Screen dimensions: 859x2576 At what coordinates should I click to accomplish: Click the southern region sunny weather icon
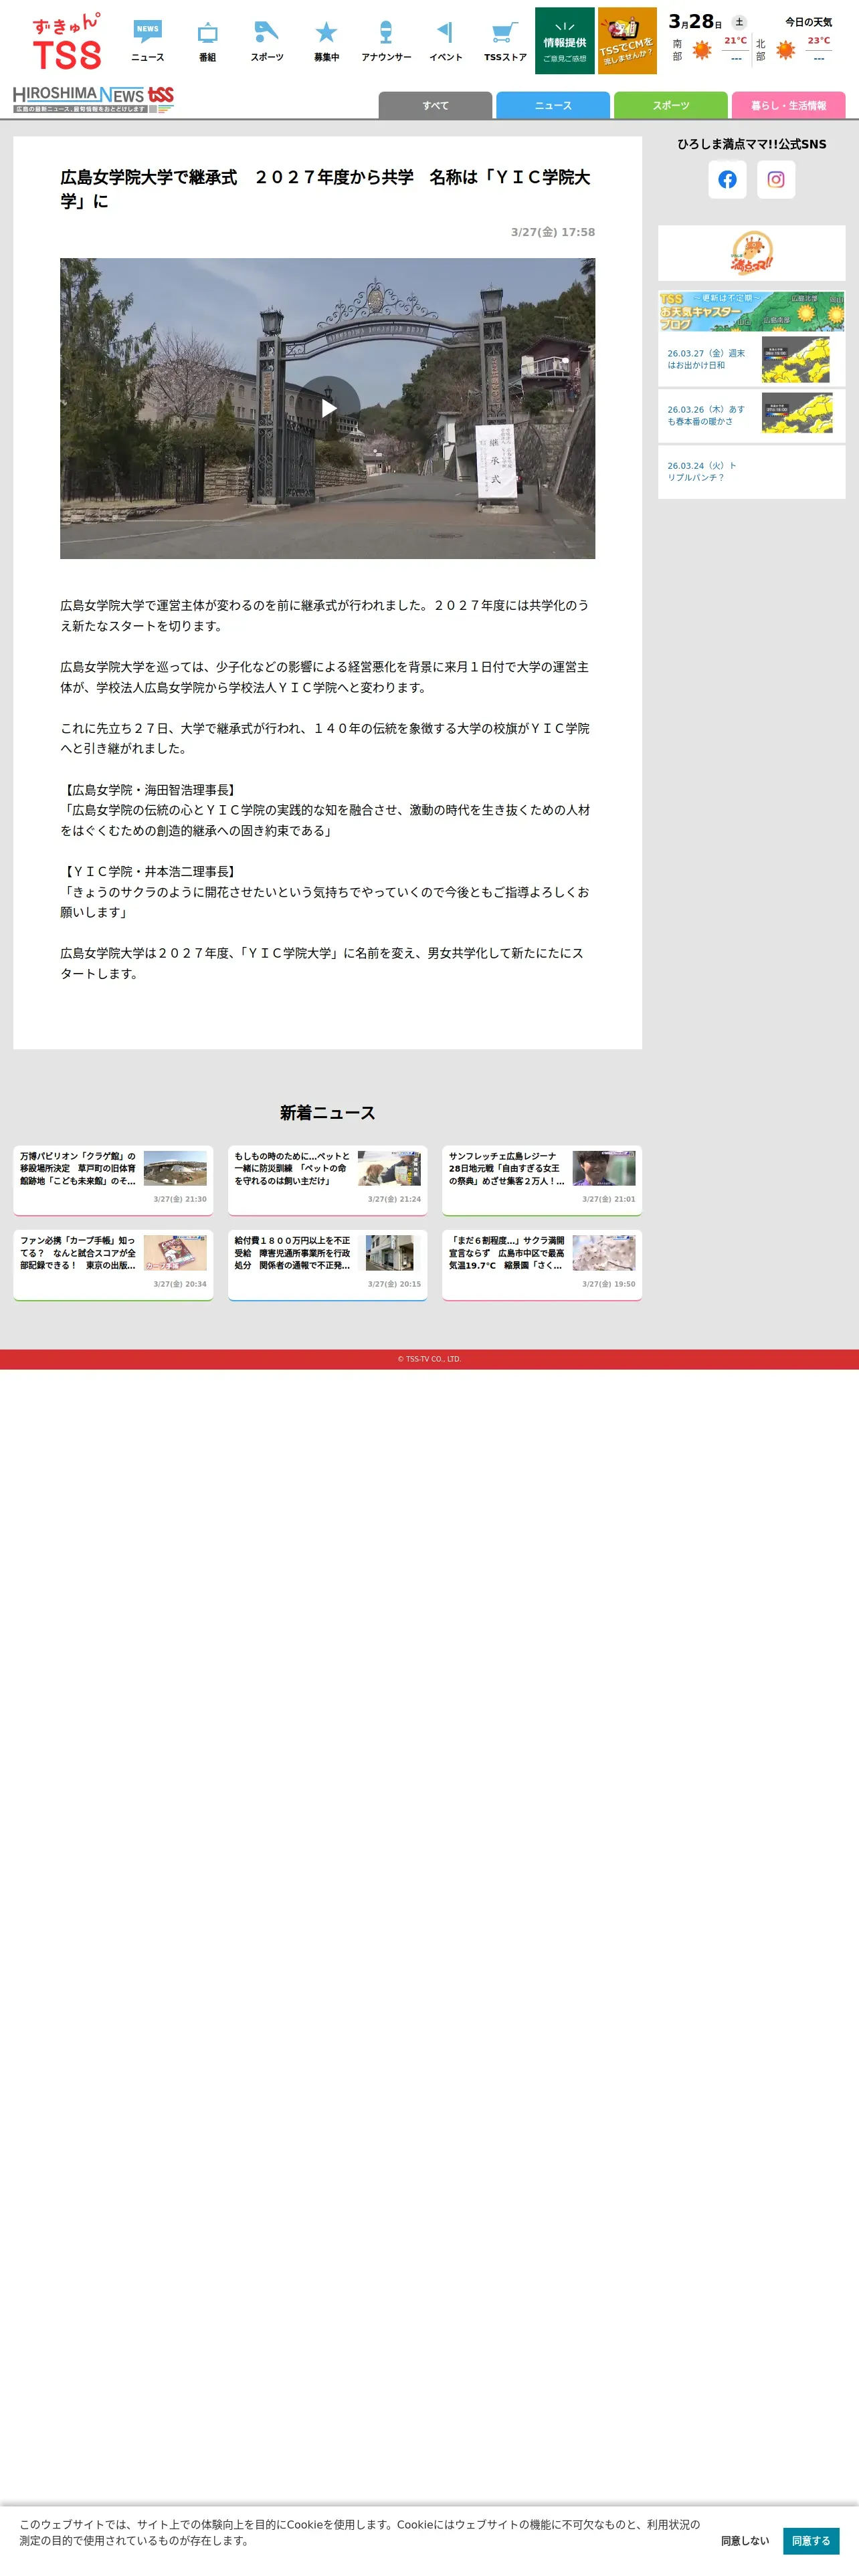[702, 50]
